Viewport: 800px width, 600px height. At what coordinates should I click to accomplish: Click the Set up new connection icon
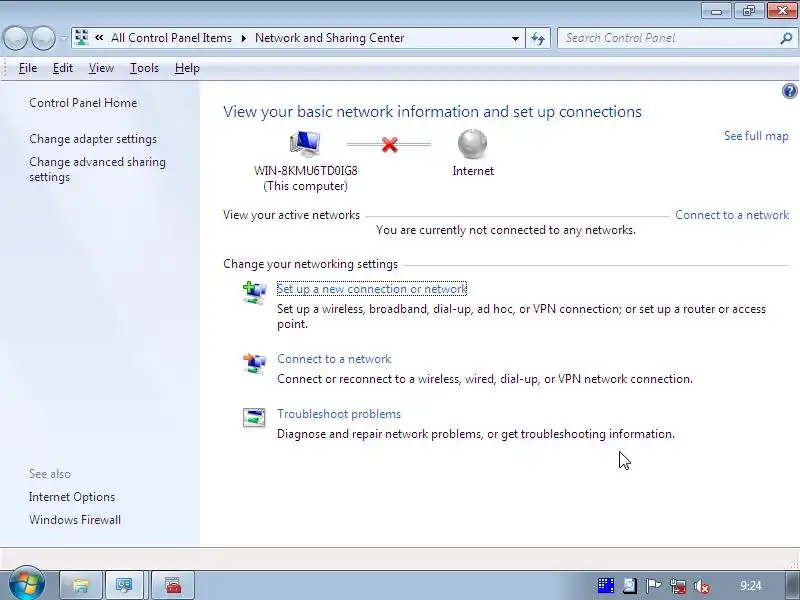coord(254,293)
